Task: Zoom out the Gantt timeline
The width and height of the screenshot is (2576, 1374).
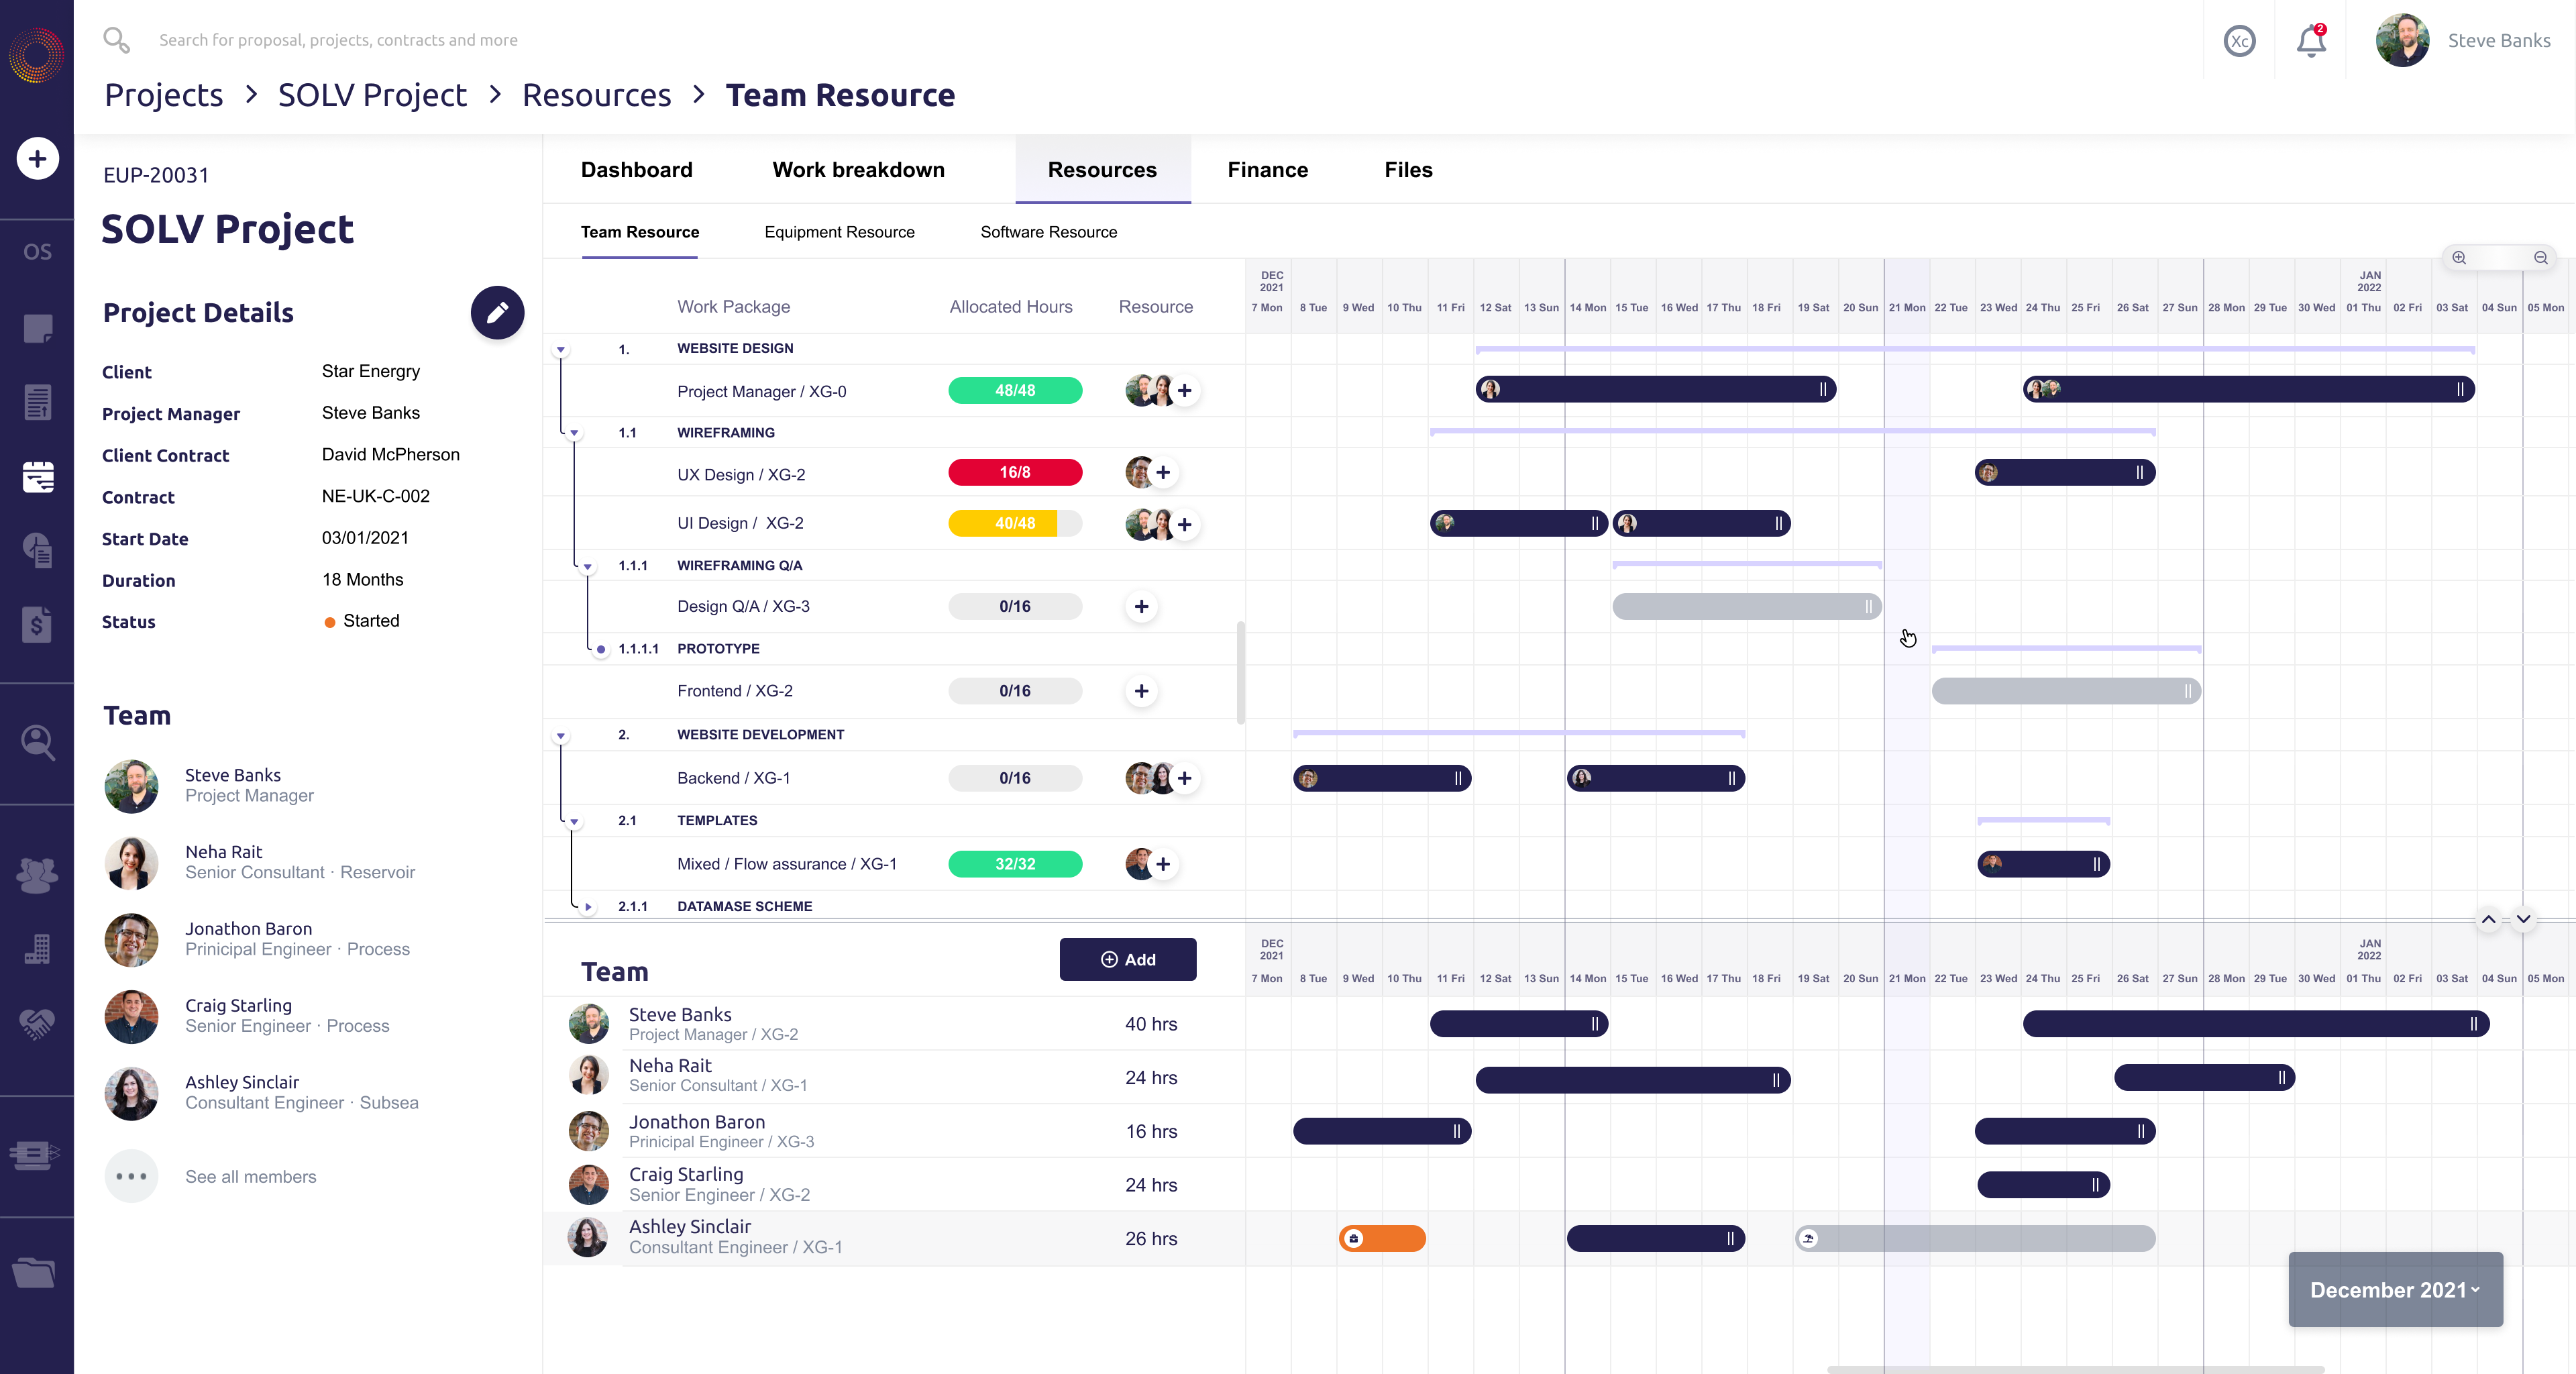Action: pyautogui.click(x=2540, y=258)
